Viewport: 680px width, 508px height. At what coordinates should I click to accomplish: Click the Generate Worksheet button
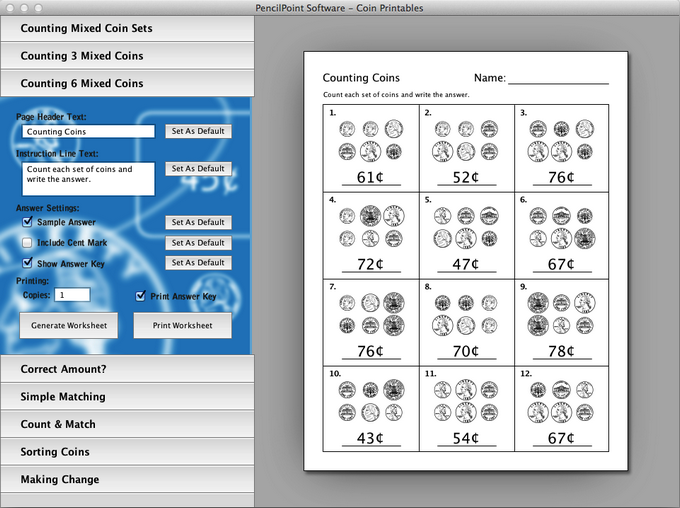point(69,325)
